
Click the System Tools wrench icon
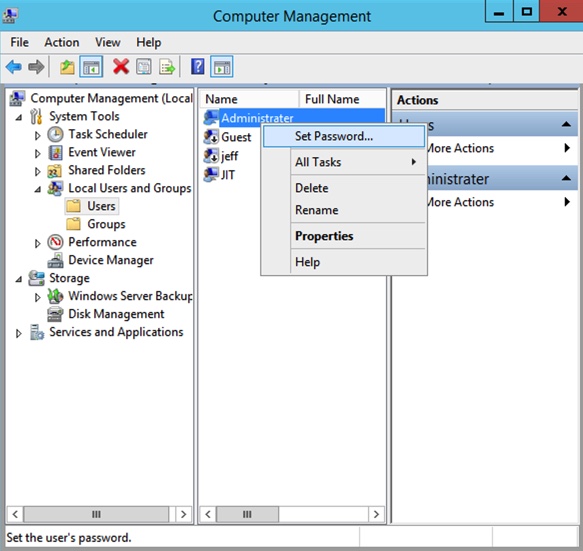tap(36, 116)
